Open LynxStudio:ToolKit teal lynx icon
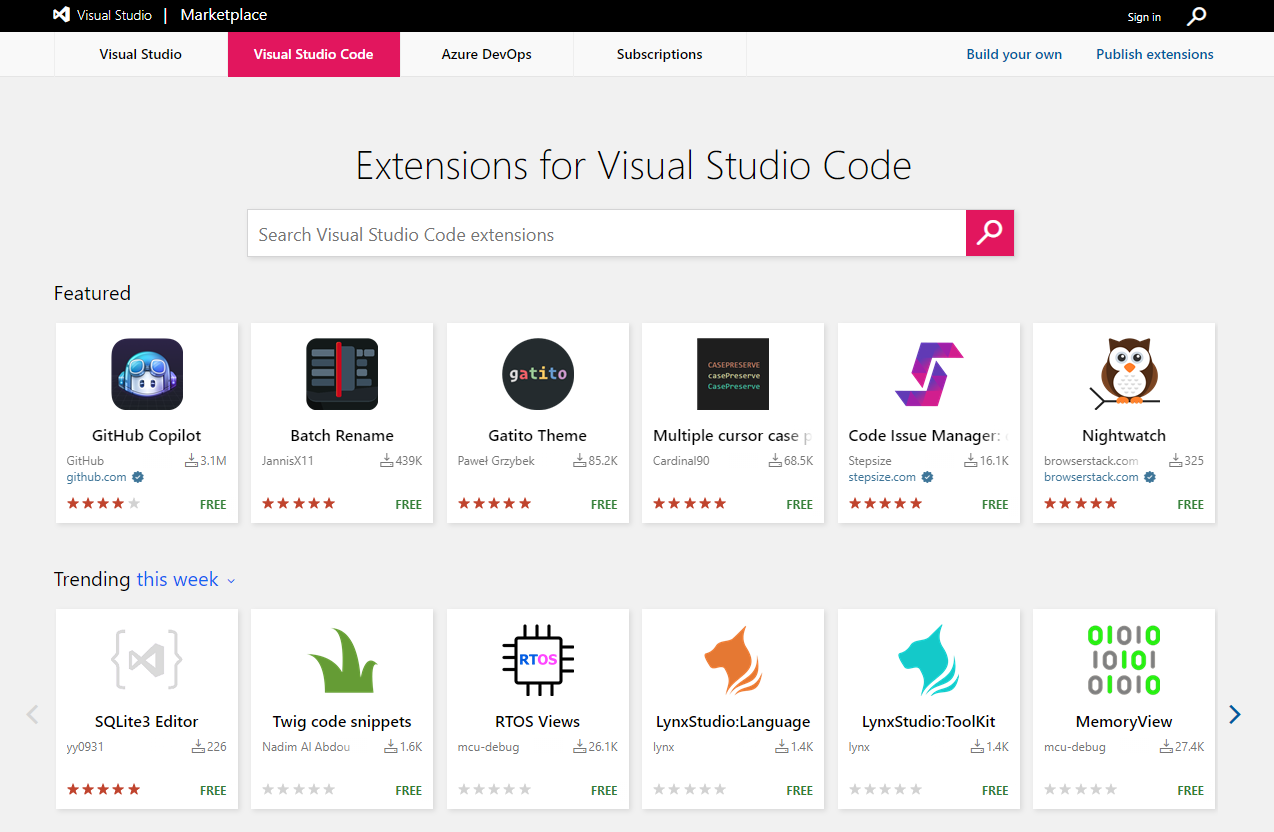The image size is (1274, 832). 929,660
